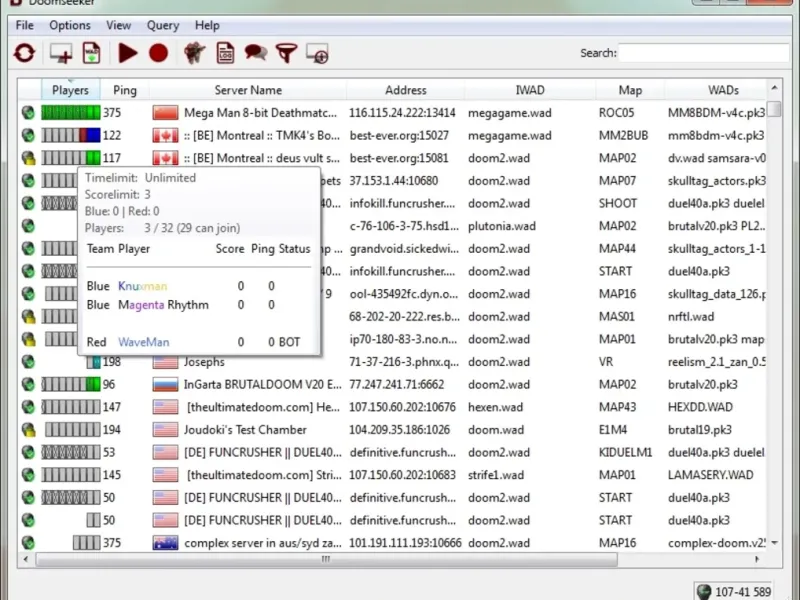Select the Joudoki's Test Chamber server name
The height and width of the screenshot is (600, 800).
[x=245, y=430]
